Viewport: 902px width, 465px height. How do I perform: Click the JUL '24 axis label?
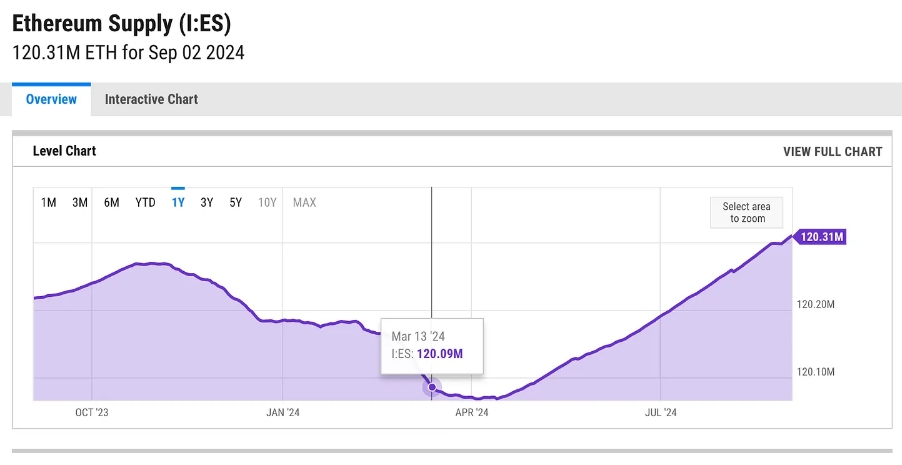pos(660,413)
